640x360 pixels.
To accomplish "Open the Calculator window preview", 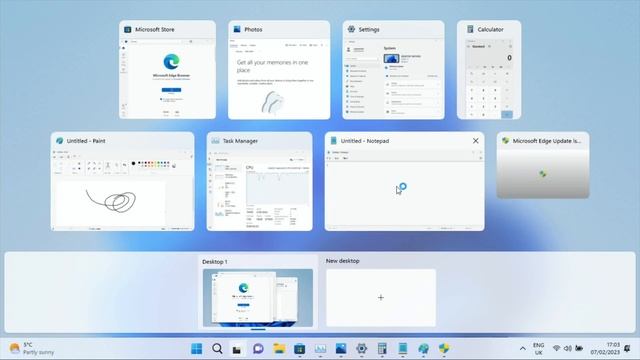I will [x=489, y=70].
